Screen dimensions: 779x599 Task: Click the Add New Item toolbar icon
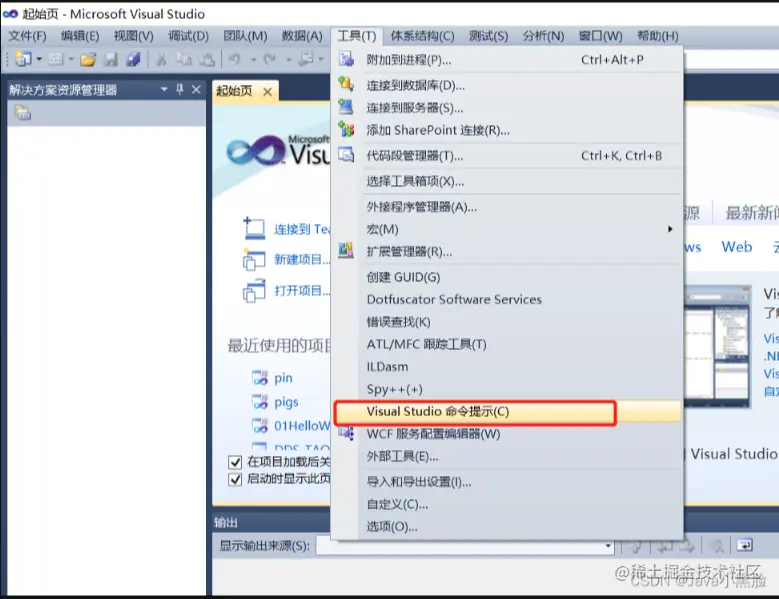[x=56, y=60]
